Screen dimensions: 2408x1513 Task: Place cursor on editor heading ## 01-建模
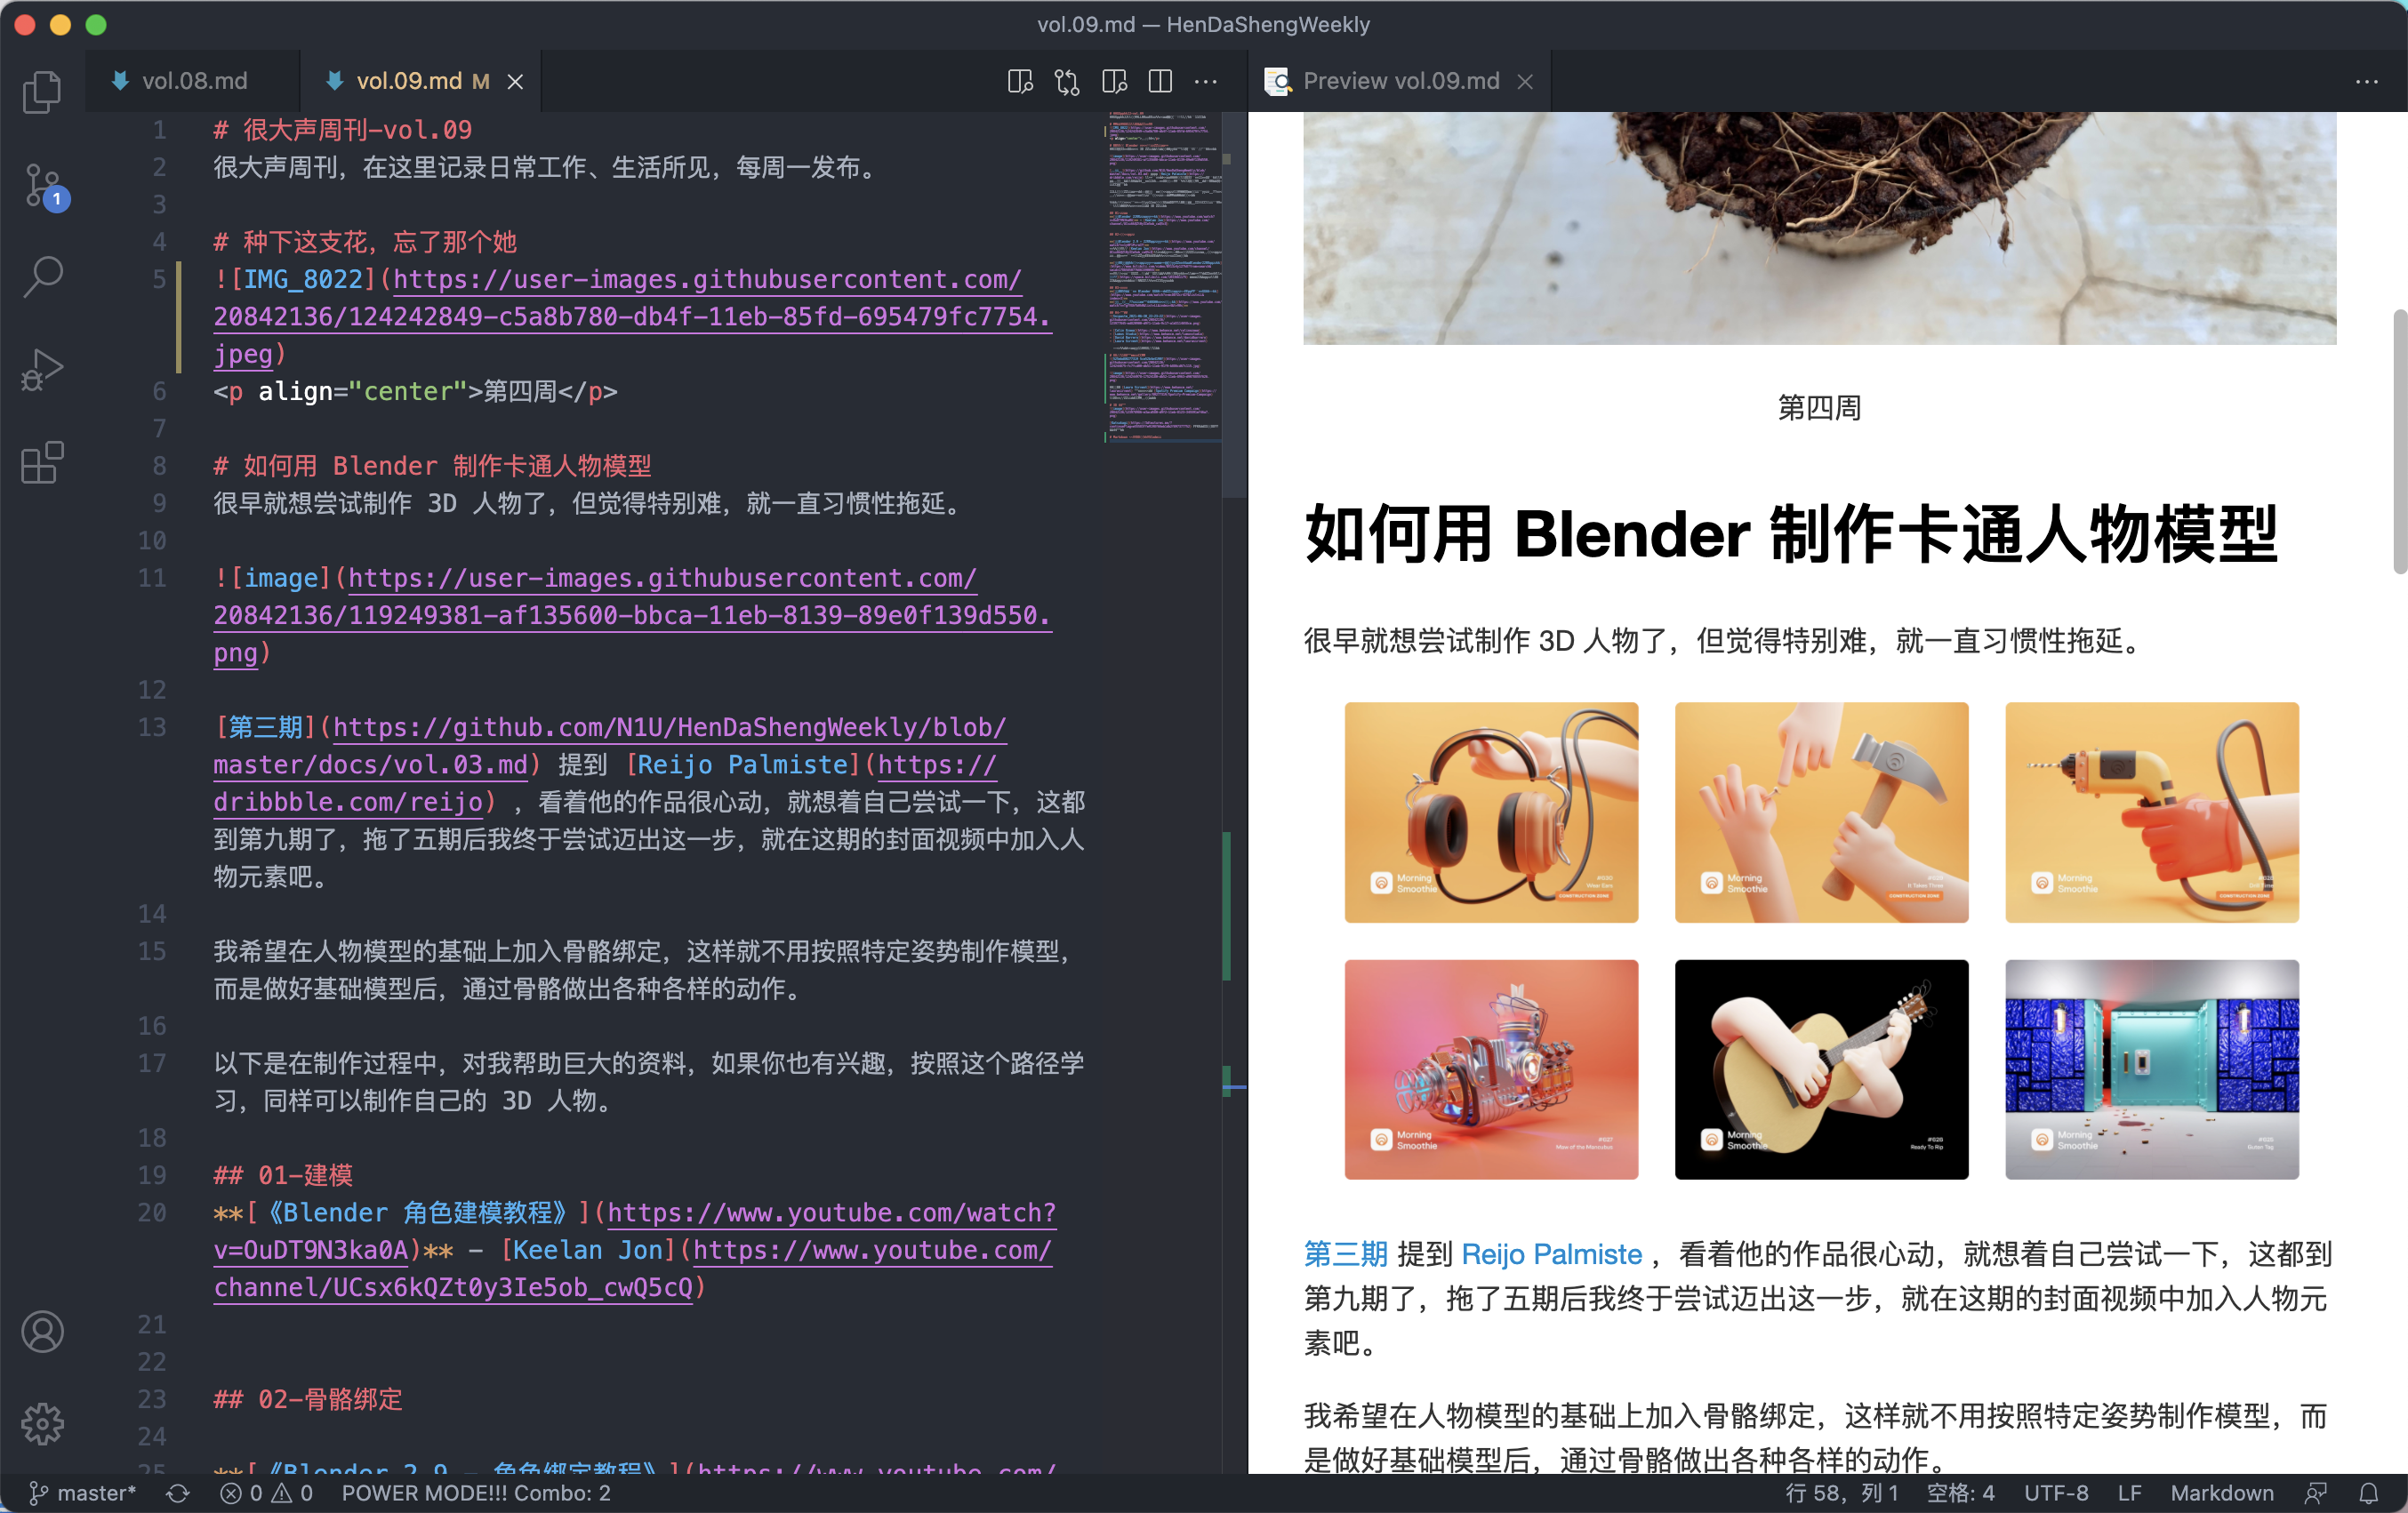(283, 1175)
